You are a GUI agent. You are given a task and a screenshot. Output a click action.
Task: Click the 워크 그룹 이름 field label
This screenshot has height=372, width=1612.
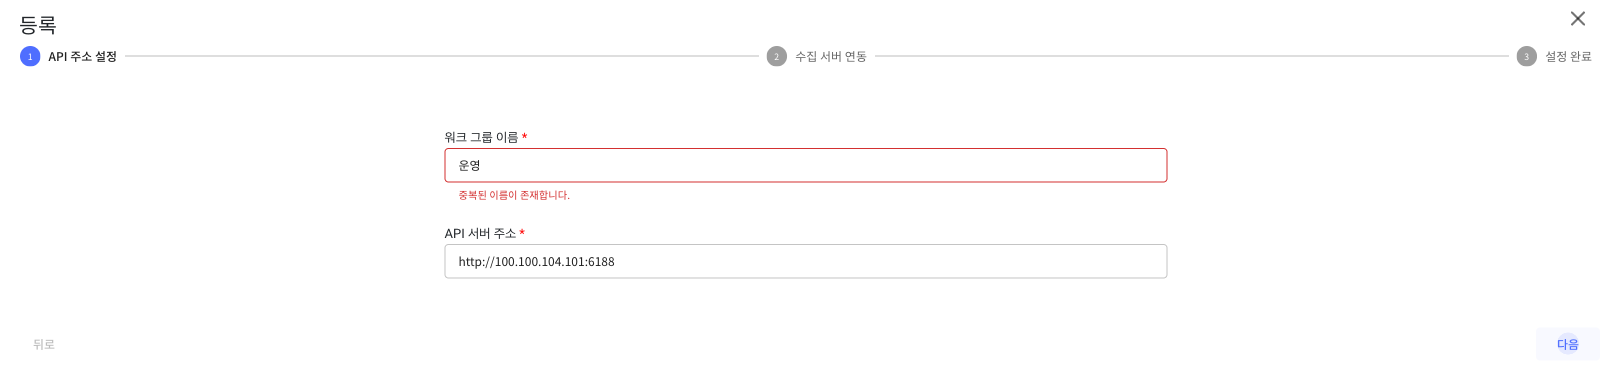coord(481,137)
